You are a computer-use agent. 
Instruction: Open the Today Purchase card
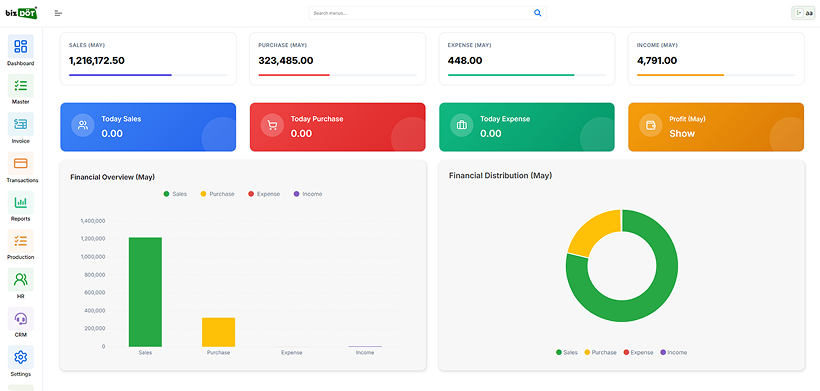(x=337, y=127)
